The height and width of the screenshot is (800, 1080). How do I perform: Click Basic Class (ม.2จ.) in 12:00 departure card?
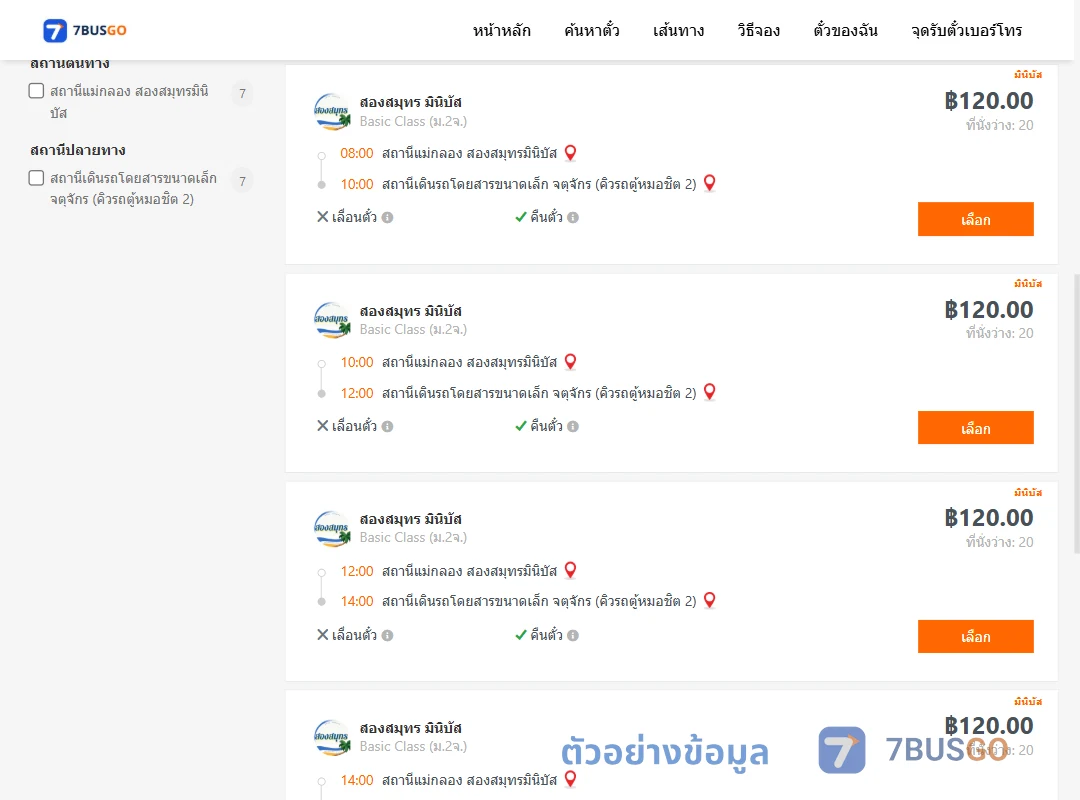pos(413,537)
